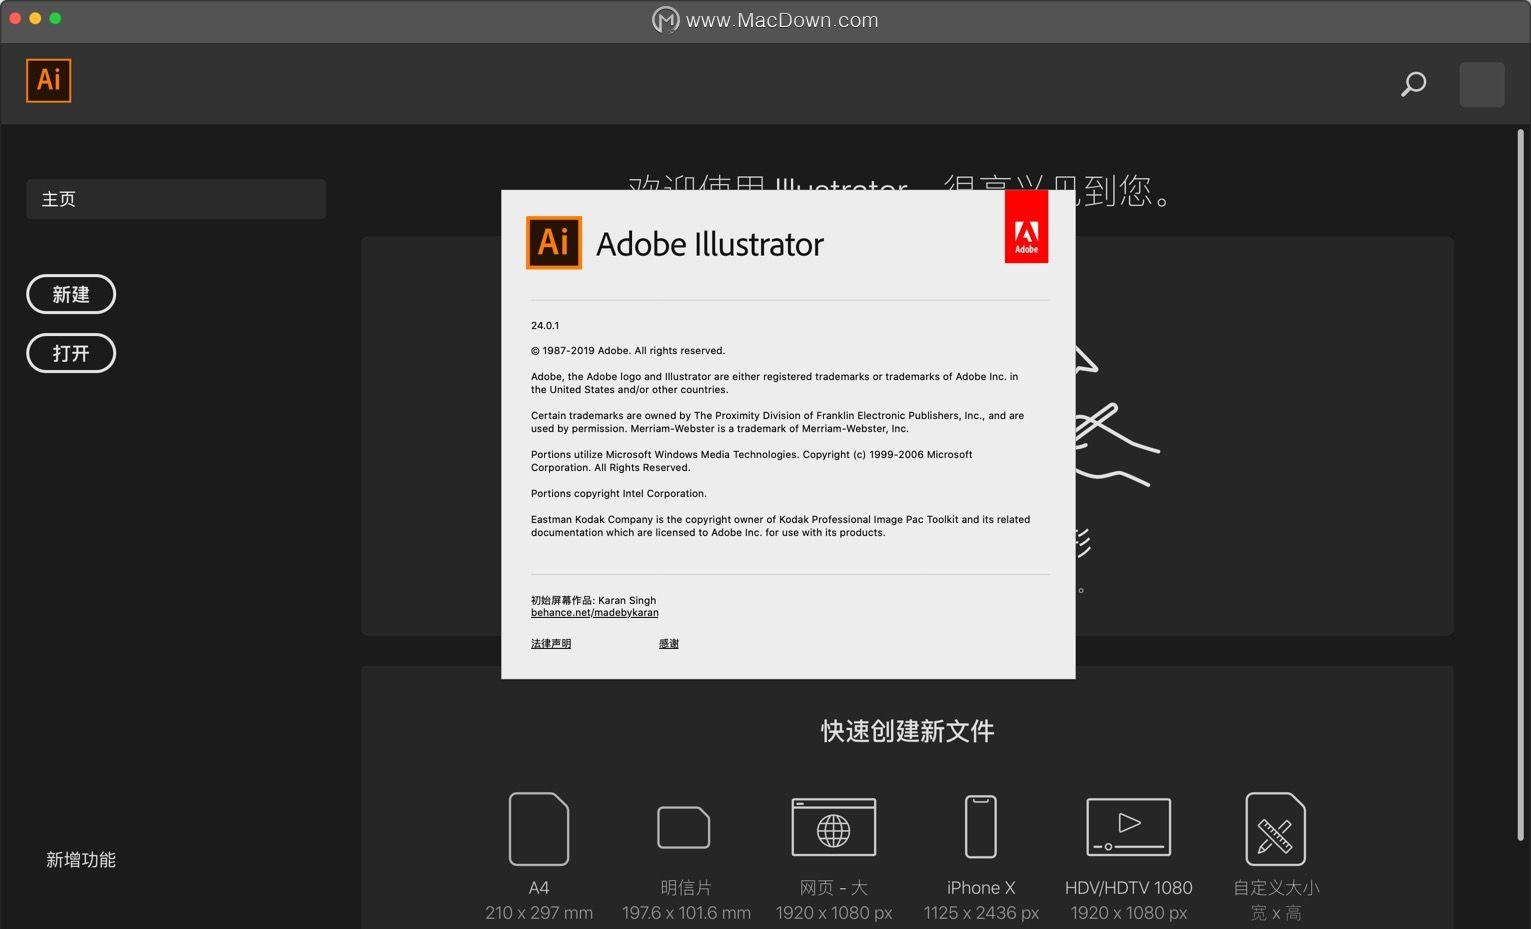
Task: Open the behance.net/madebykaran link
Action: pyautogui.click(x=594, y=613)
